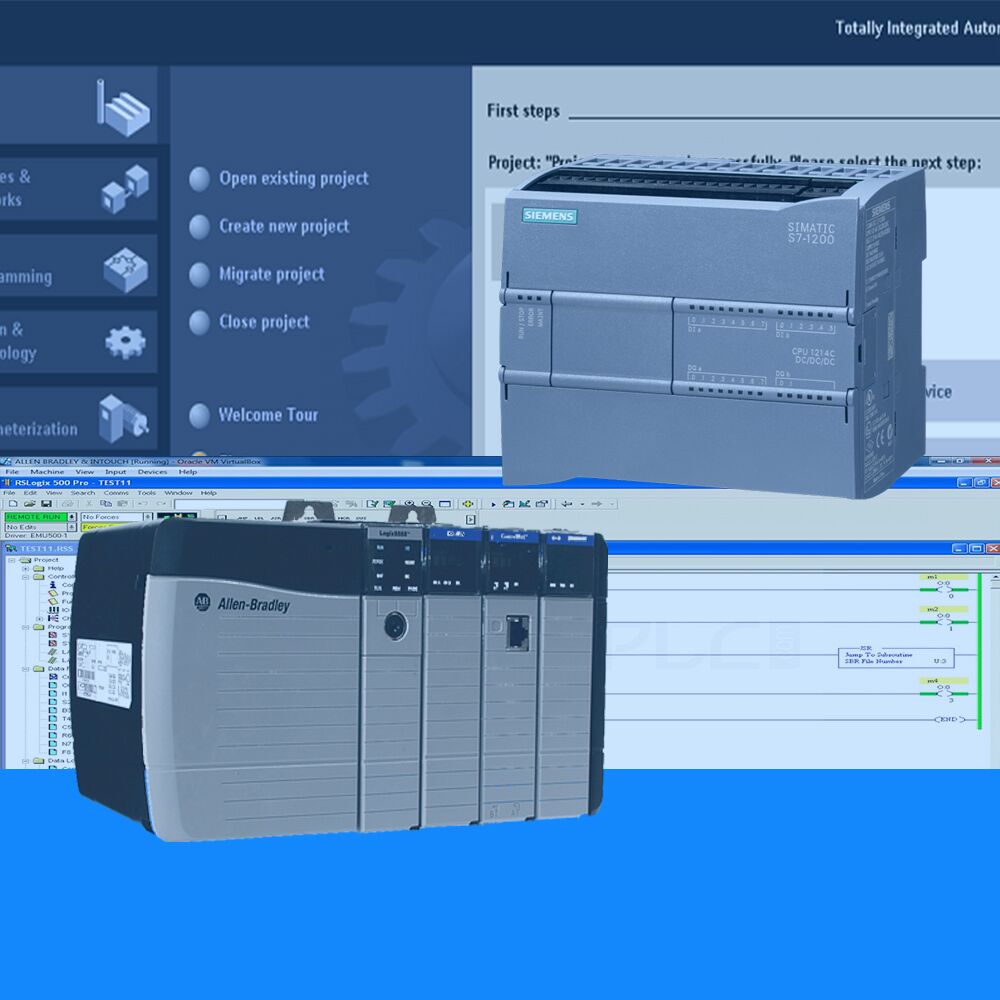Screen dimensions: 1000x1000
Task: Click Zoom out magnifier icon
Action: click(x=427, y=504)
